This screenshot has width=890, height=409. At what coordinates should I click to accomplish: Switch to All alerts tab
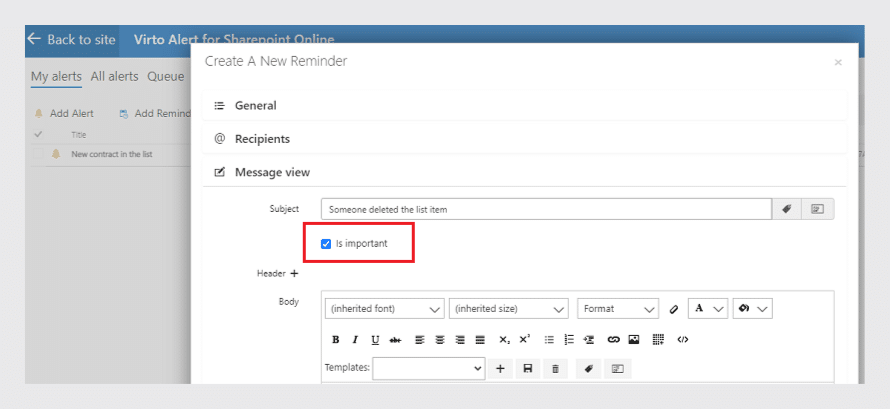click(115, 77)
